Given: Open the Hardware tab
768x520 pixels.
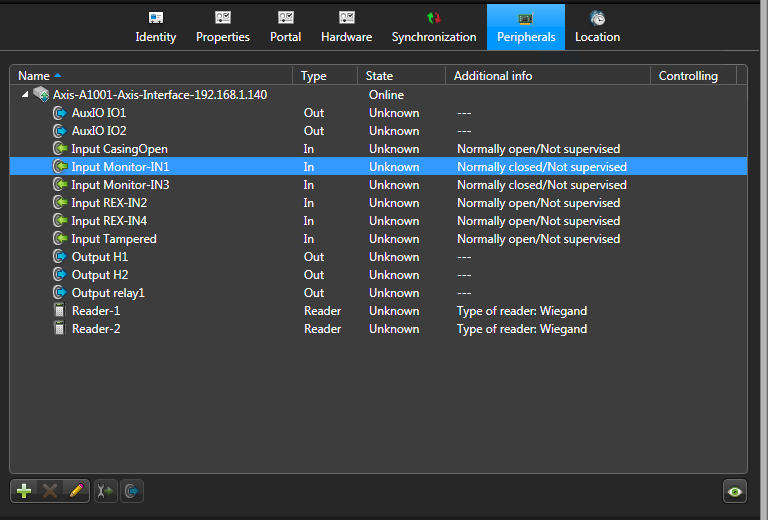Looking at the screenshot, I should click(346, 27).
